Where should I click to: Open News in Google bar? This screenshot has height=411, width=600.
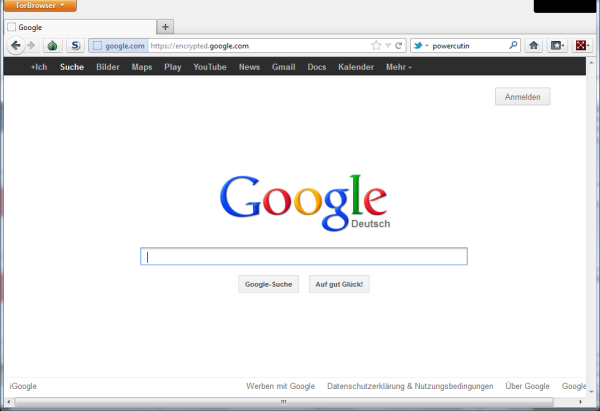(249, 67)
